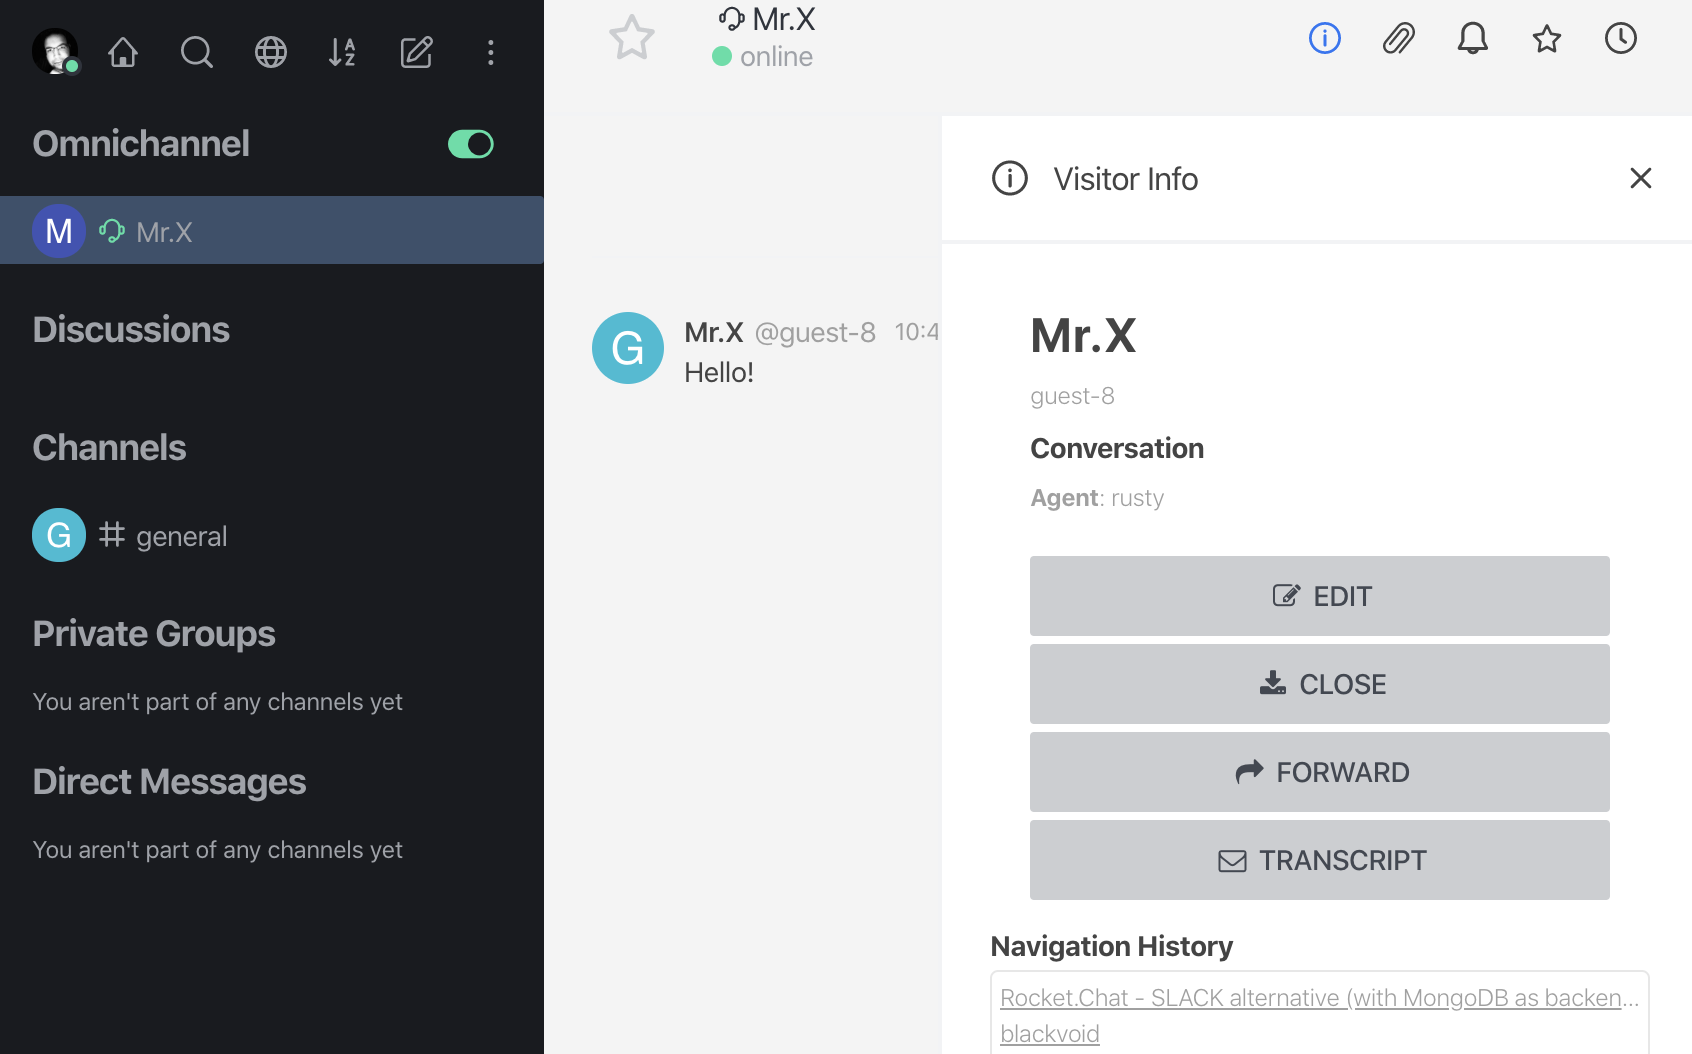Disable the Omnichannel toggle
Viewport: 1692px width, 1054px height.
point(470,144)
